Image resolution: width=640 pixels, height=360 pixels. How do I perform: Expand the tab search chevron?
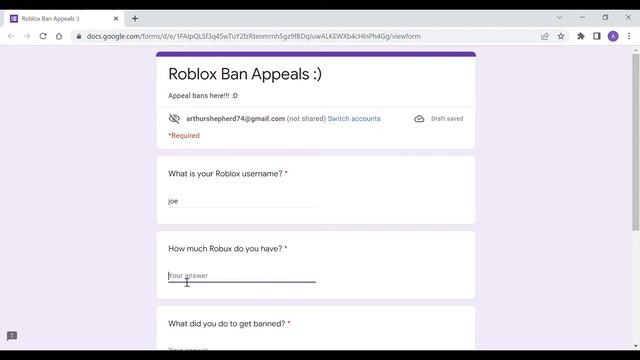click(559, 18)
